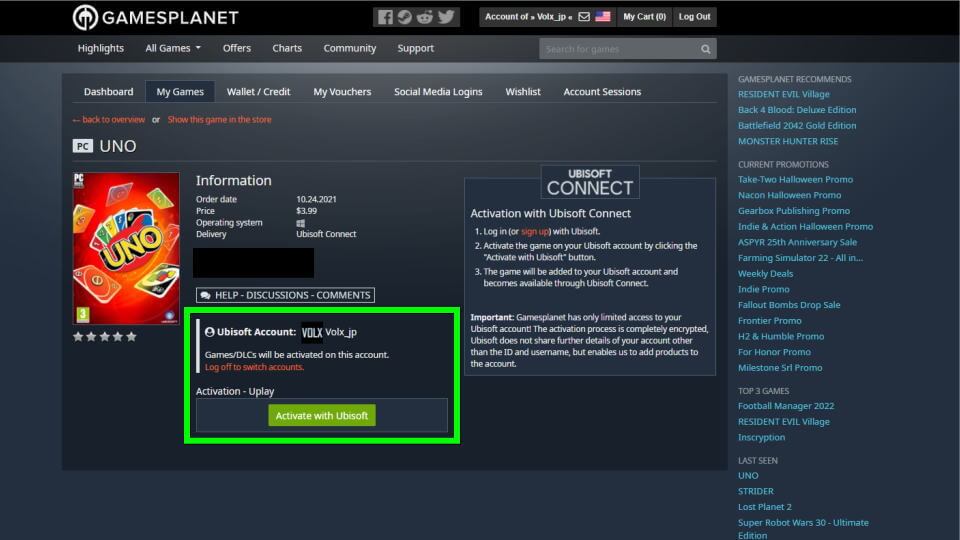The width and height of the screenshot is (960, 540).
Task: Open the Highlights menu item
Action: (x=100, y=48)
